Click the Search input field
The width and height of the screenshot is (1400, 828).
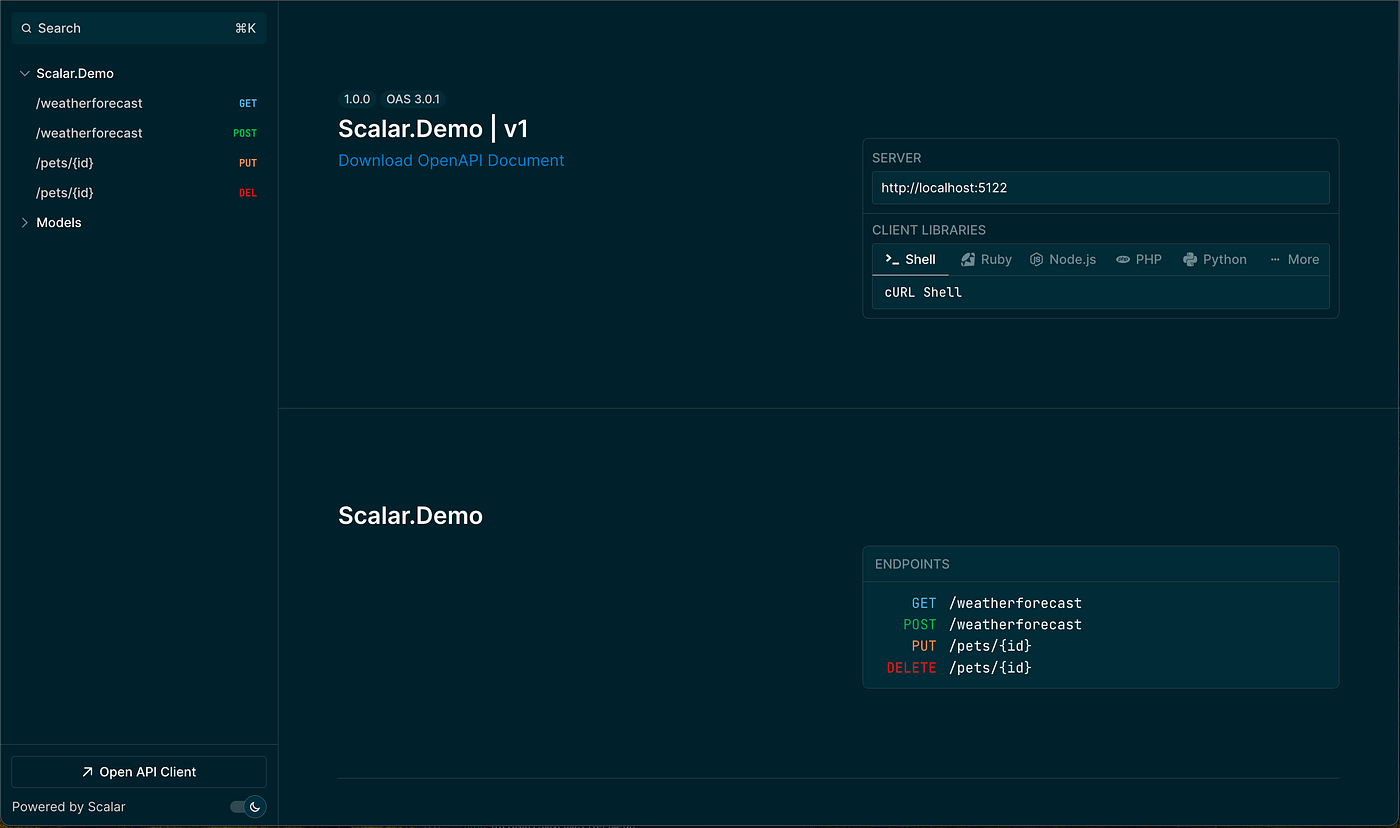pyautogui.click(x=139, y=28)
